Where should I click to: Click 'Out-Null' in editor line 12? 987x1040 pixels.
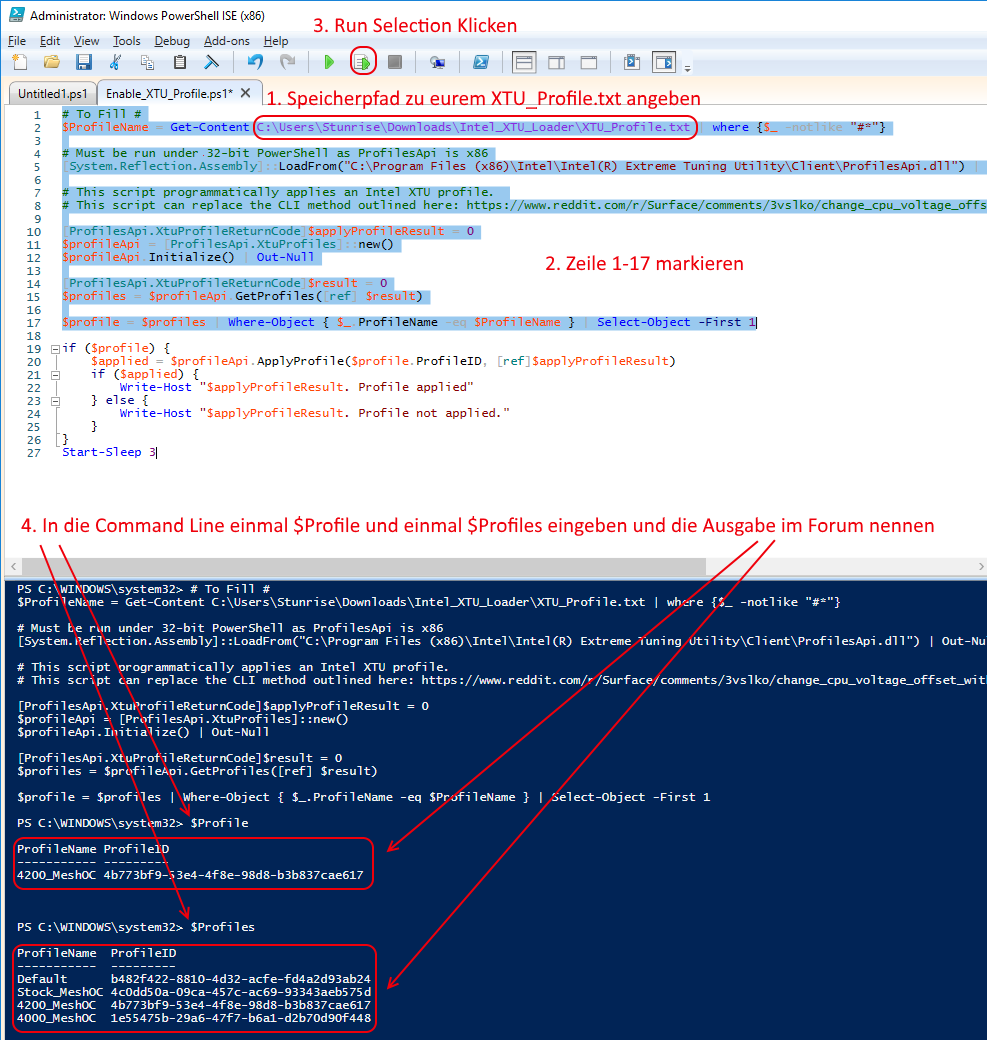click(x=285, y=257)
